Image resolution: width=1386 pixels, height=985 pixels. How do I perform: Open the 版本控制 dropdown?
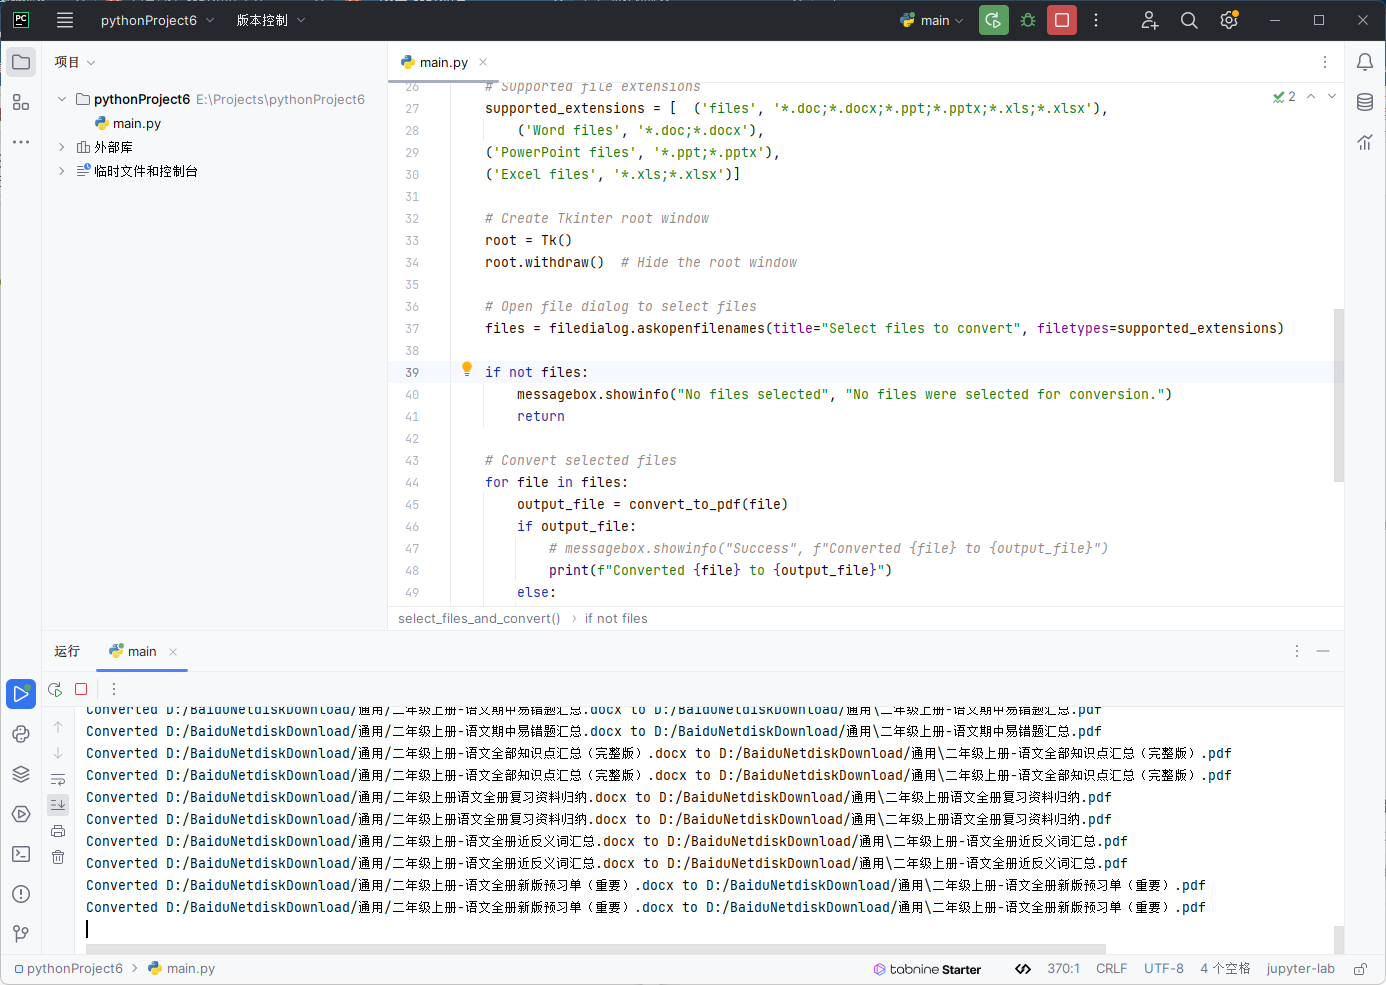(271, 20)
